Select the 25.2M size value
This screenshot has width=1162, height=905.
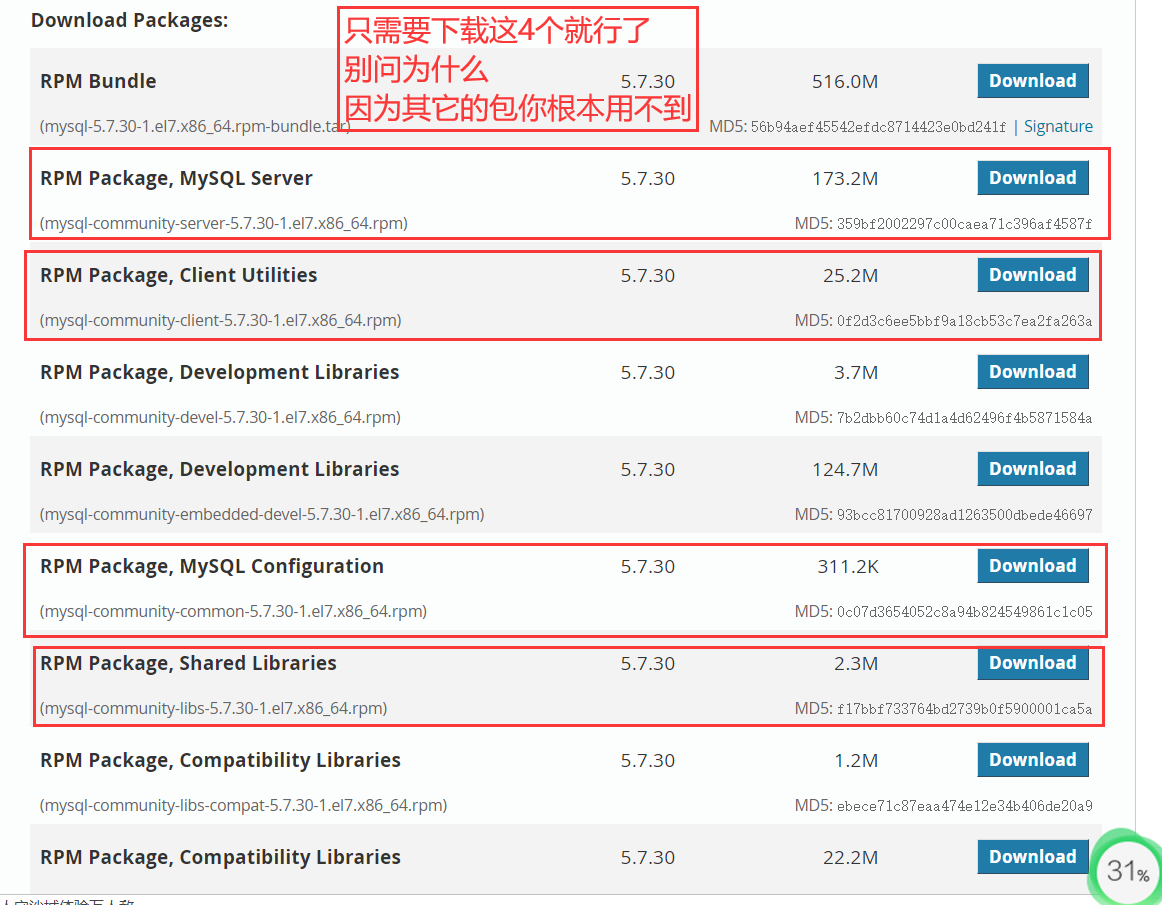pos(851,276)
